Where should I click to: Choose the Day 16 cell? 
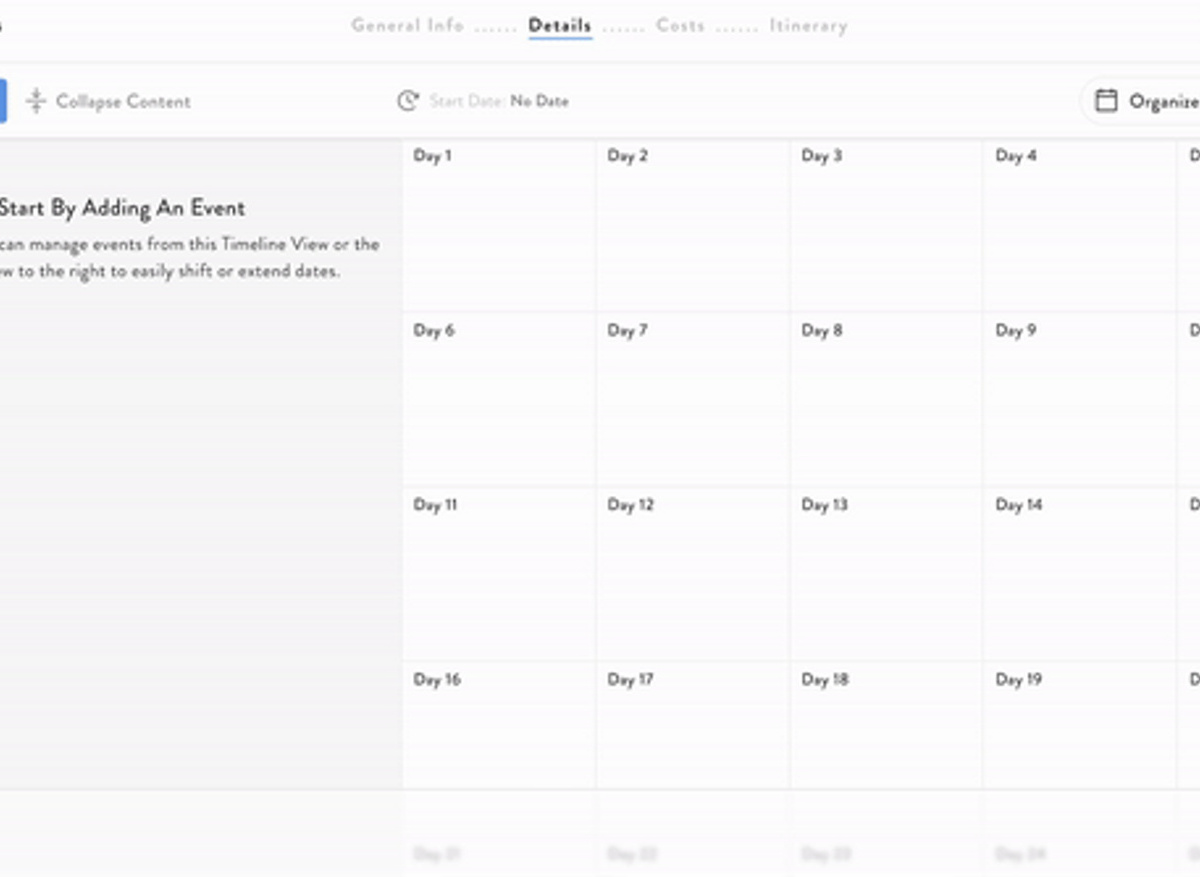click(498, 725)
